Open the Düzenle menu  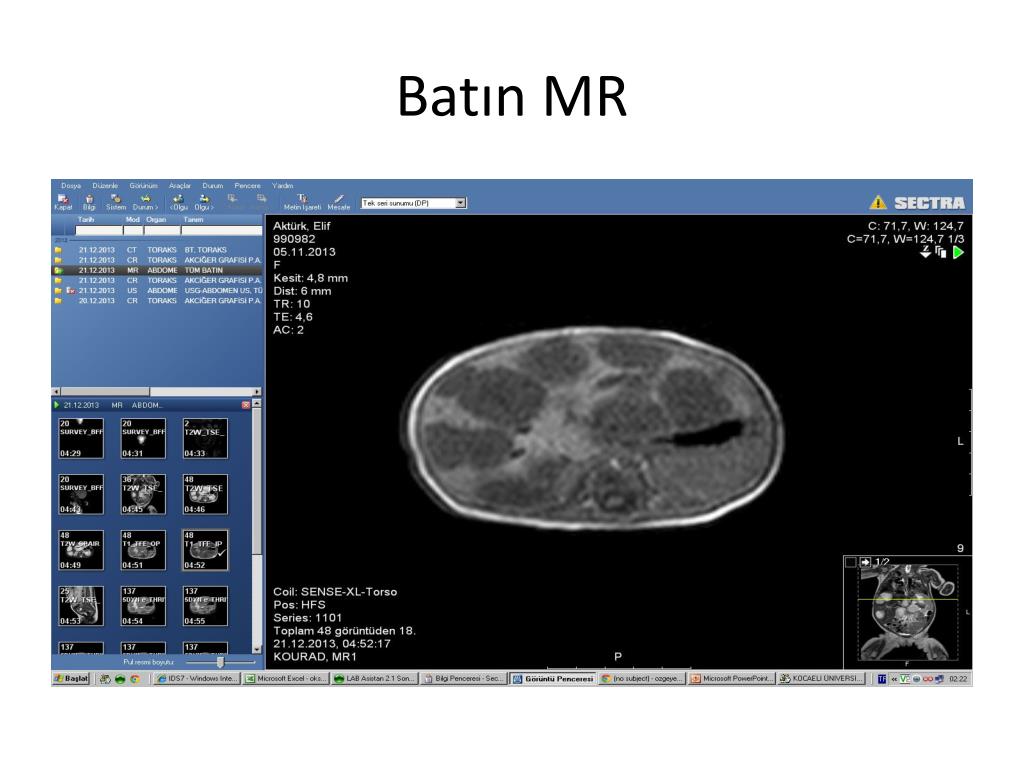105,185
